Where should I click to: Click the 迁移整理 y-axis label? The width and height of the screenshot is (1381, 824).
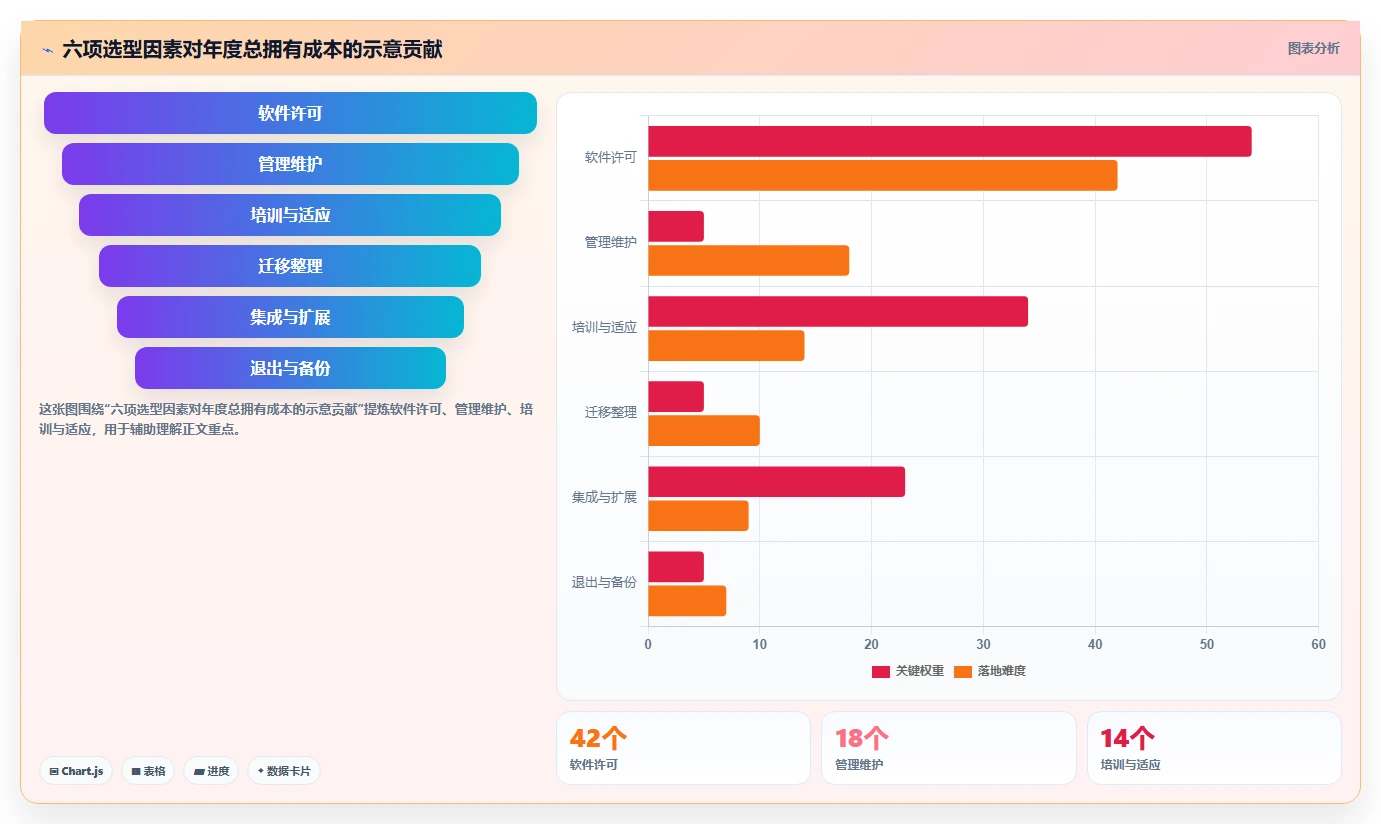click(611, 412)
